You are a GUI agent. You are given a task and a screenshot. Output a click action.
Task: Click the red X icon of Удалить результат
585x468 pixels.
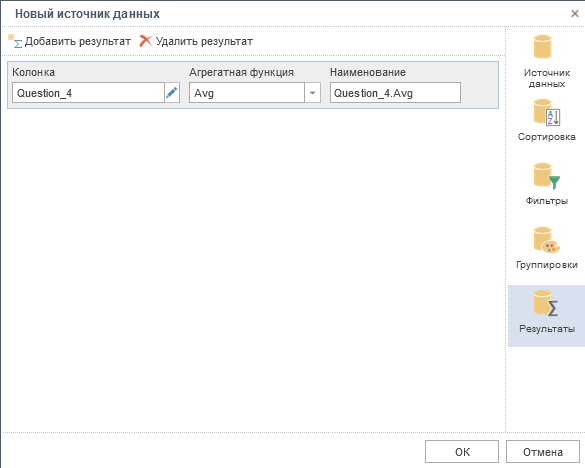click(146, 41)
